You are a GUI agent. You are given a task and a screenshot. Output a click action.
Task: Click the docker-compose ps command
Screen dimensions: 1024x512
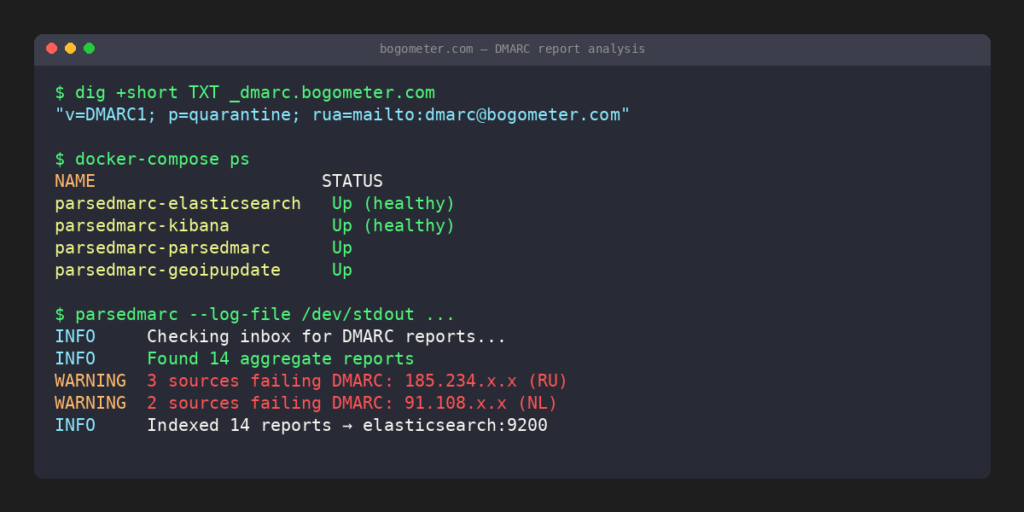(152, 159)
